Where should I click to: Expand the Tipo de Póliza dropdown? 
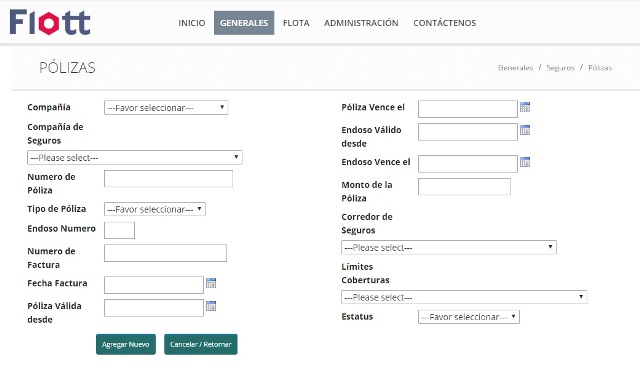click(155, 209)
